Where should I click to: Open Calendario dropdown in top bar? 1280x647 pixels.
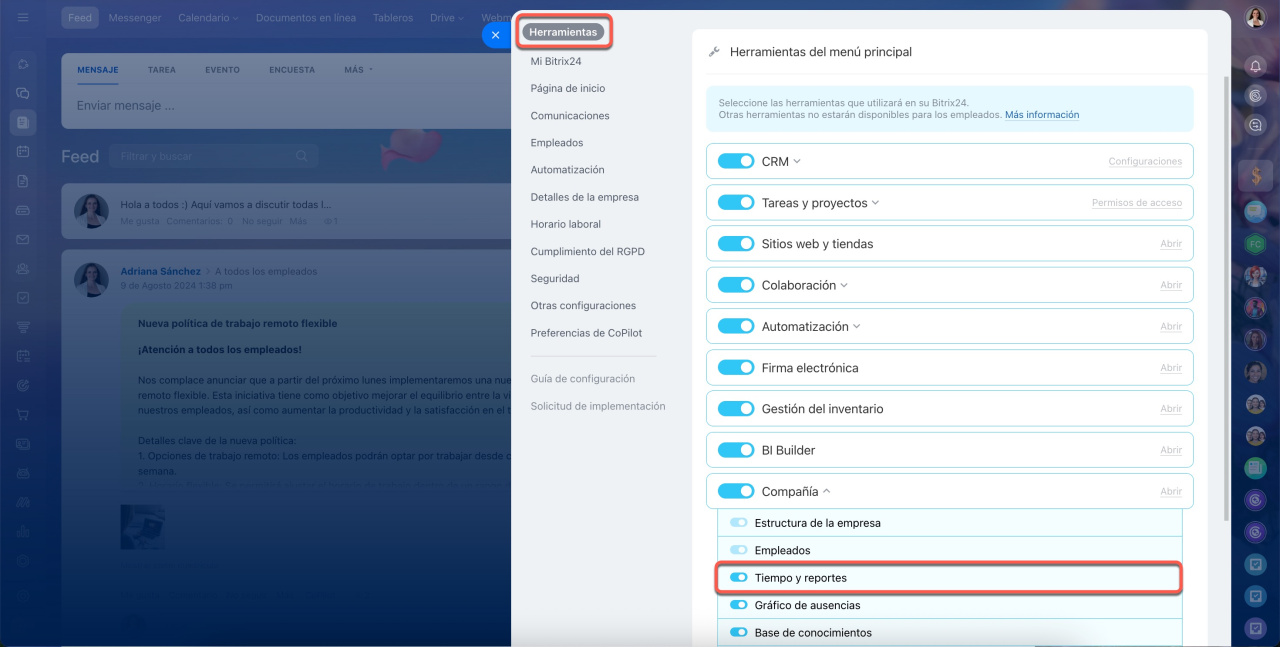[208, 18]
